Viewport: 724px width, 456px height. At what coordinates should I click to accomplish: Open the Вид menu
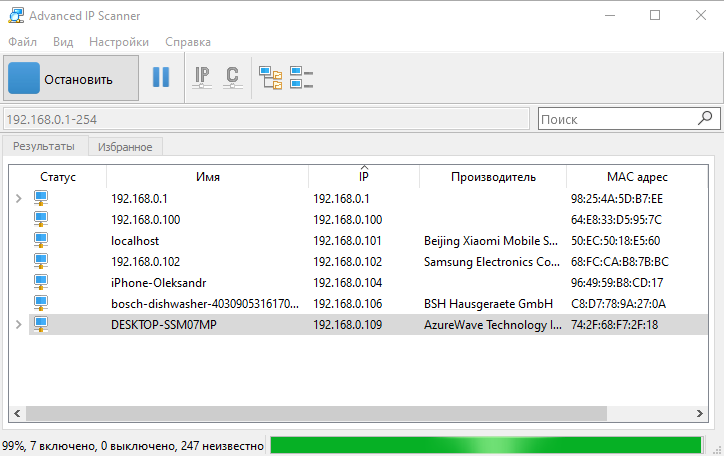[x=63, y=42]
